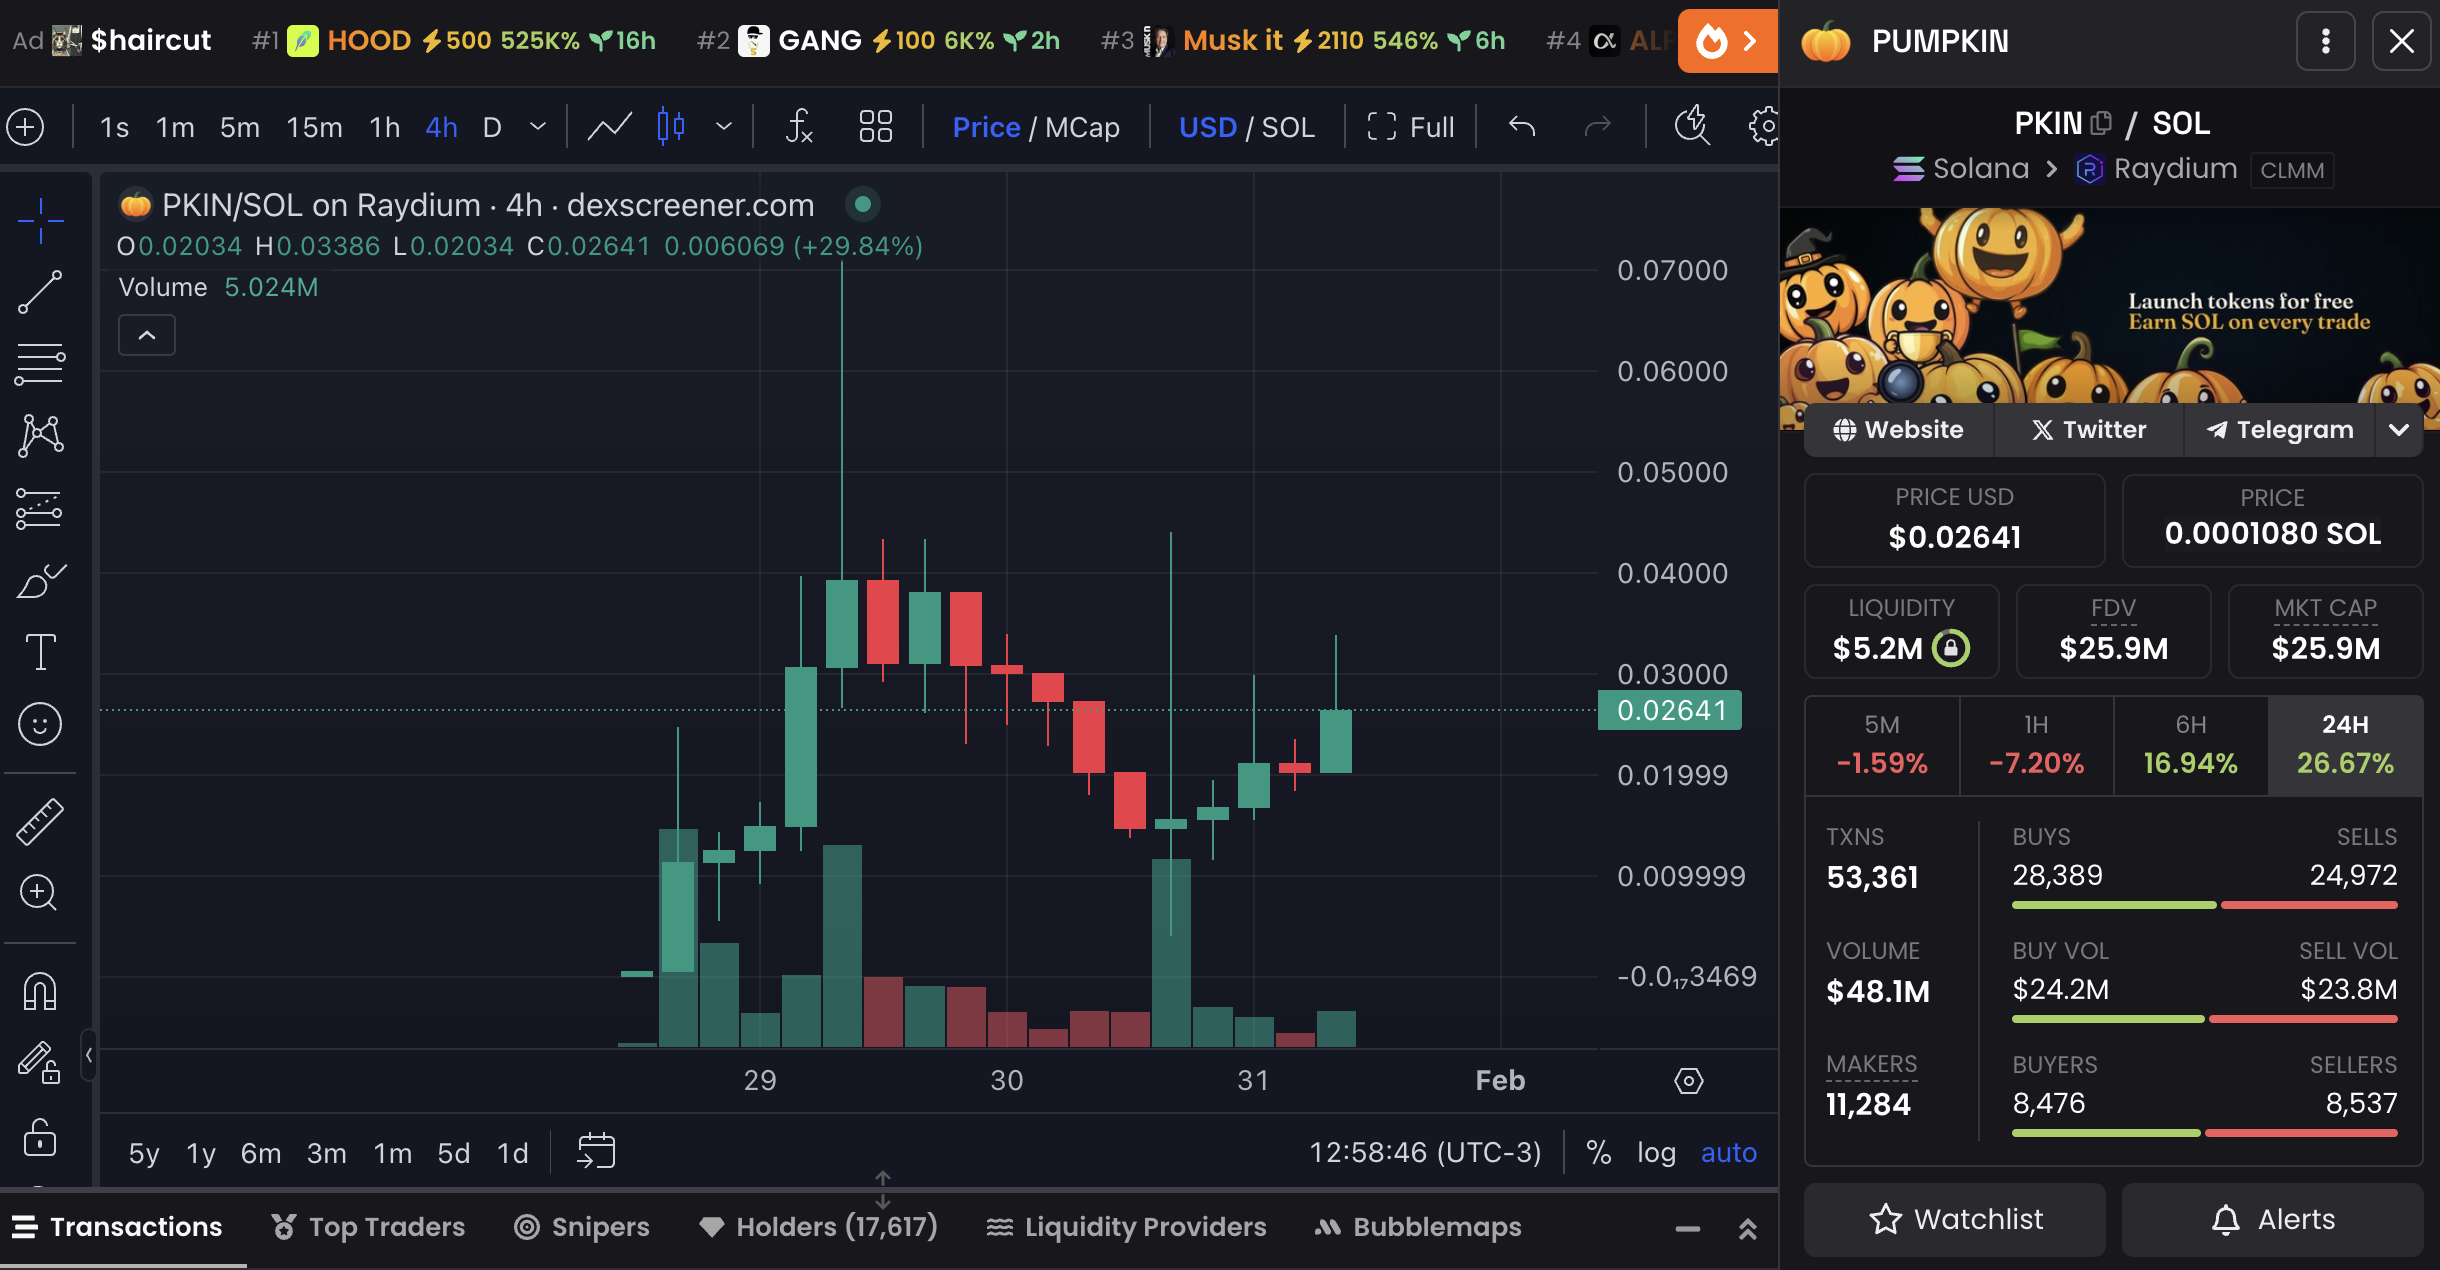Click the 0.02641 current price label
2440x1270 pixels.
[1670, 710]
